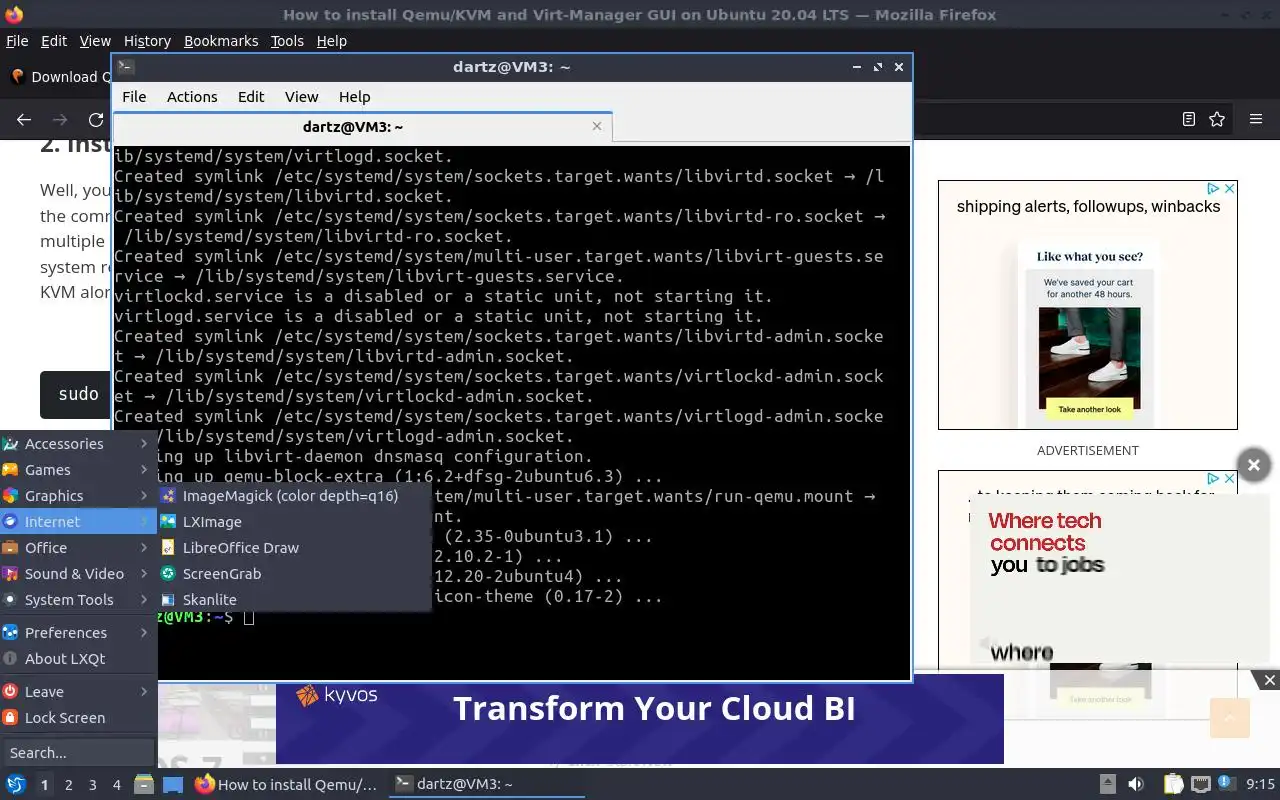1280x800 pixels.
Task: Open the terminal View menu
Action: coord(301,96)
